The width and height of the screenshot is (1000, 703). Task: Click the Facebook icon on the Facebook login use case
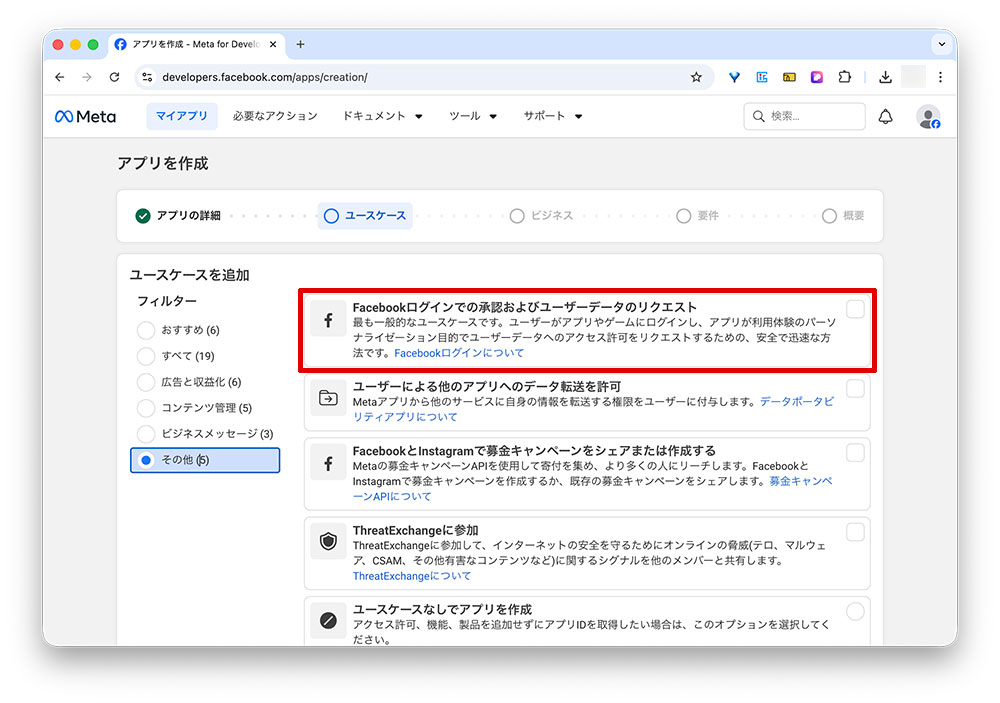pos(328,318)
